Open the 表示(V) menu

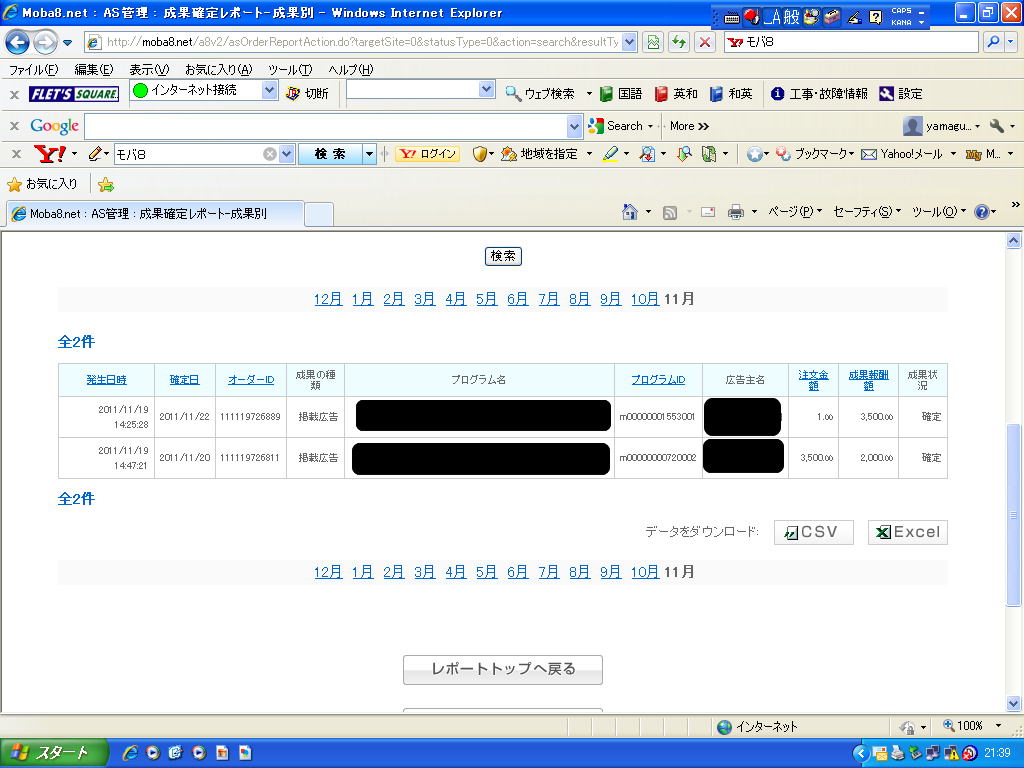[149, 69]
